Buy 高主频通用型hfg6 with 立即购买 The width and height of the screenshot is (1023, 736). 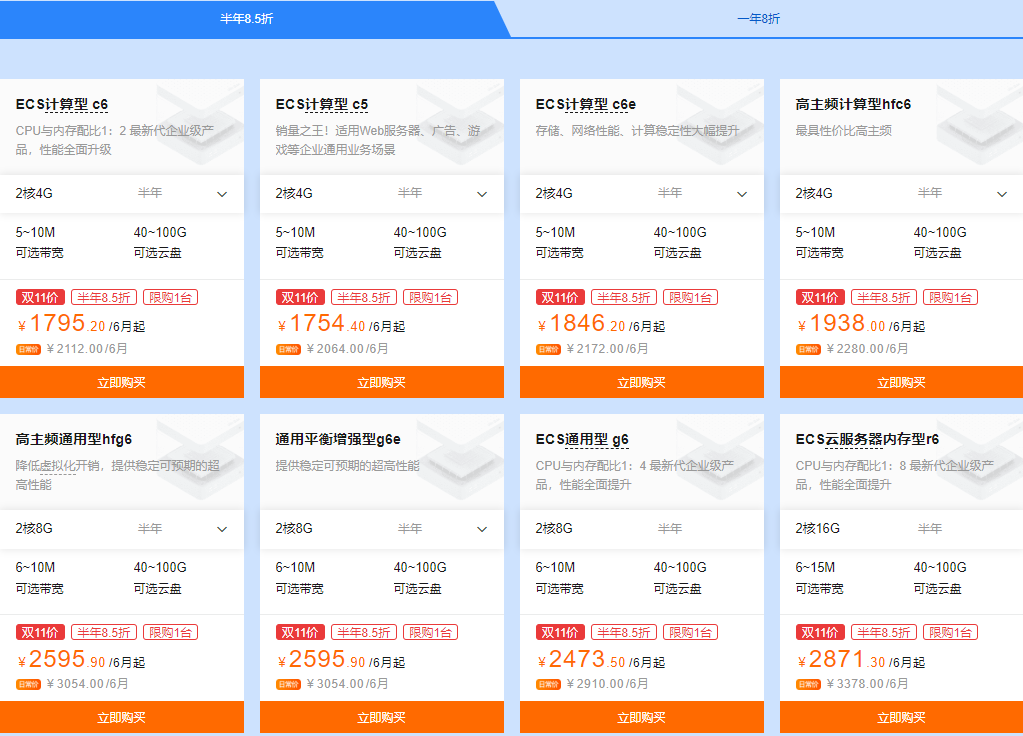[x=122, y=718]
